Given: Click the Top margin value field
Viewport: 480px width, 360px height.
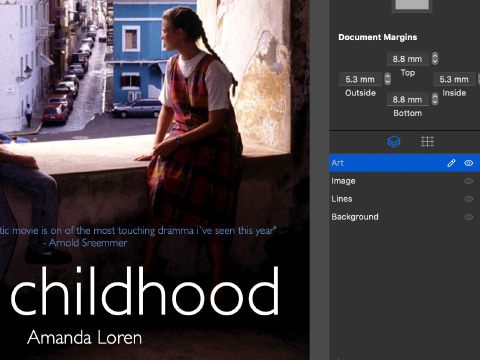Looking at the screenshot, I should (x=408, y=59).
